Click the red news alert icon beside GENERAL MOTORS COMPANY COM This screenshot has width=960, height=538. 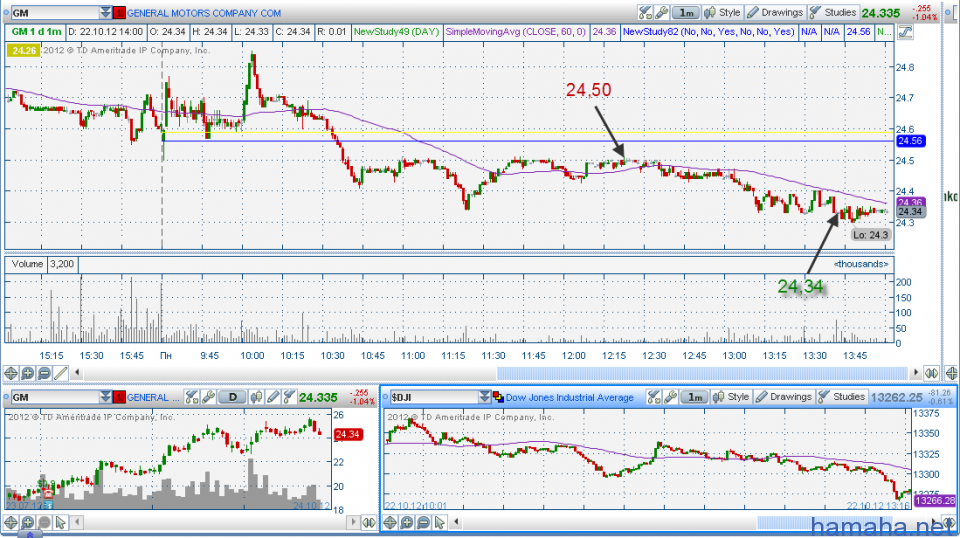tap(119, 13)
